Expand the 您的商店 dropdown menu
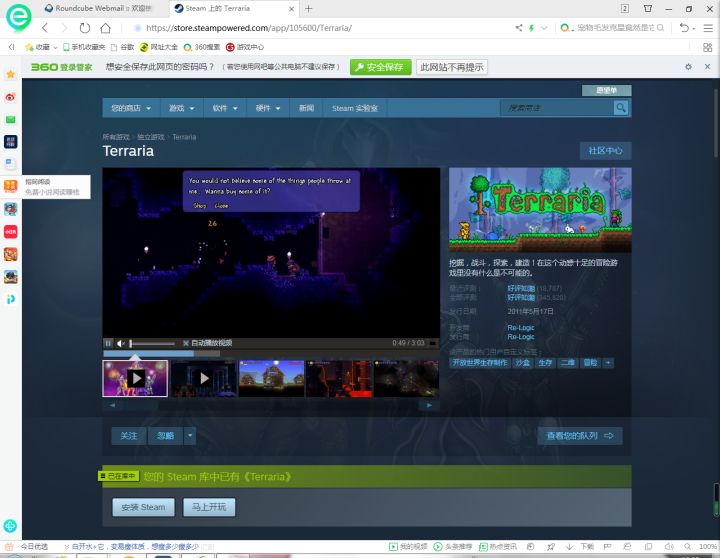The height and width of the screenshot is (558, 720). coord(131,108)
